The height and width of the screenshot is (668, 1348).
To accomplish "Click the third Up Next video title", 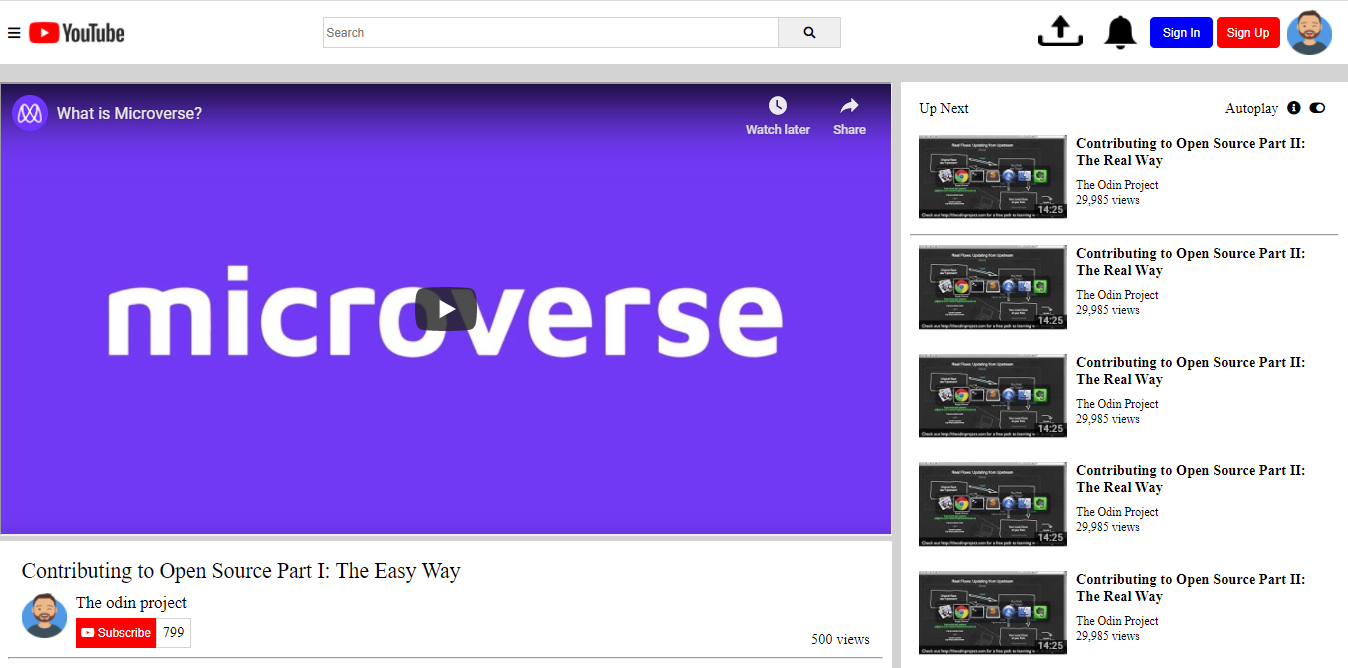I will 1191,371.
